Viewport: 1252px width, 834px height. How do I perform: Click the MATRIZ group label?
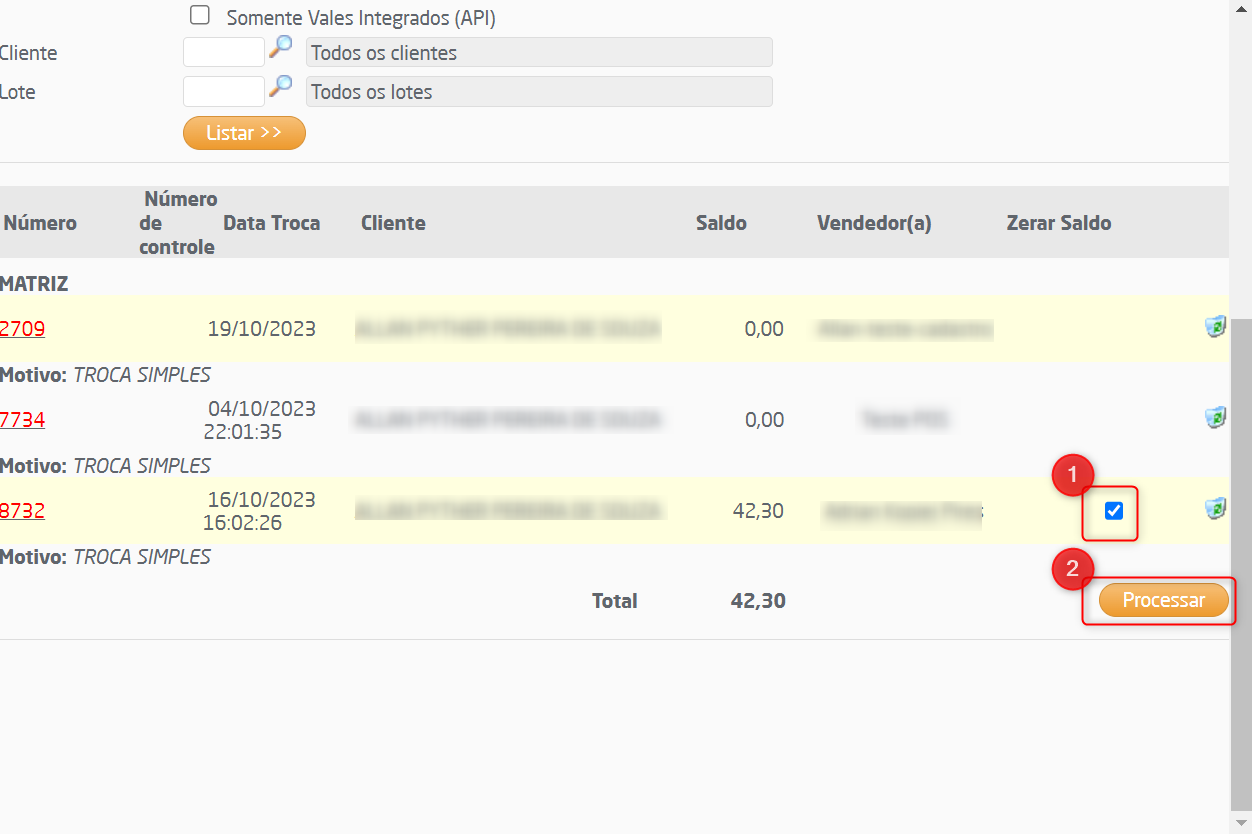pos(34,284)
